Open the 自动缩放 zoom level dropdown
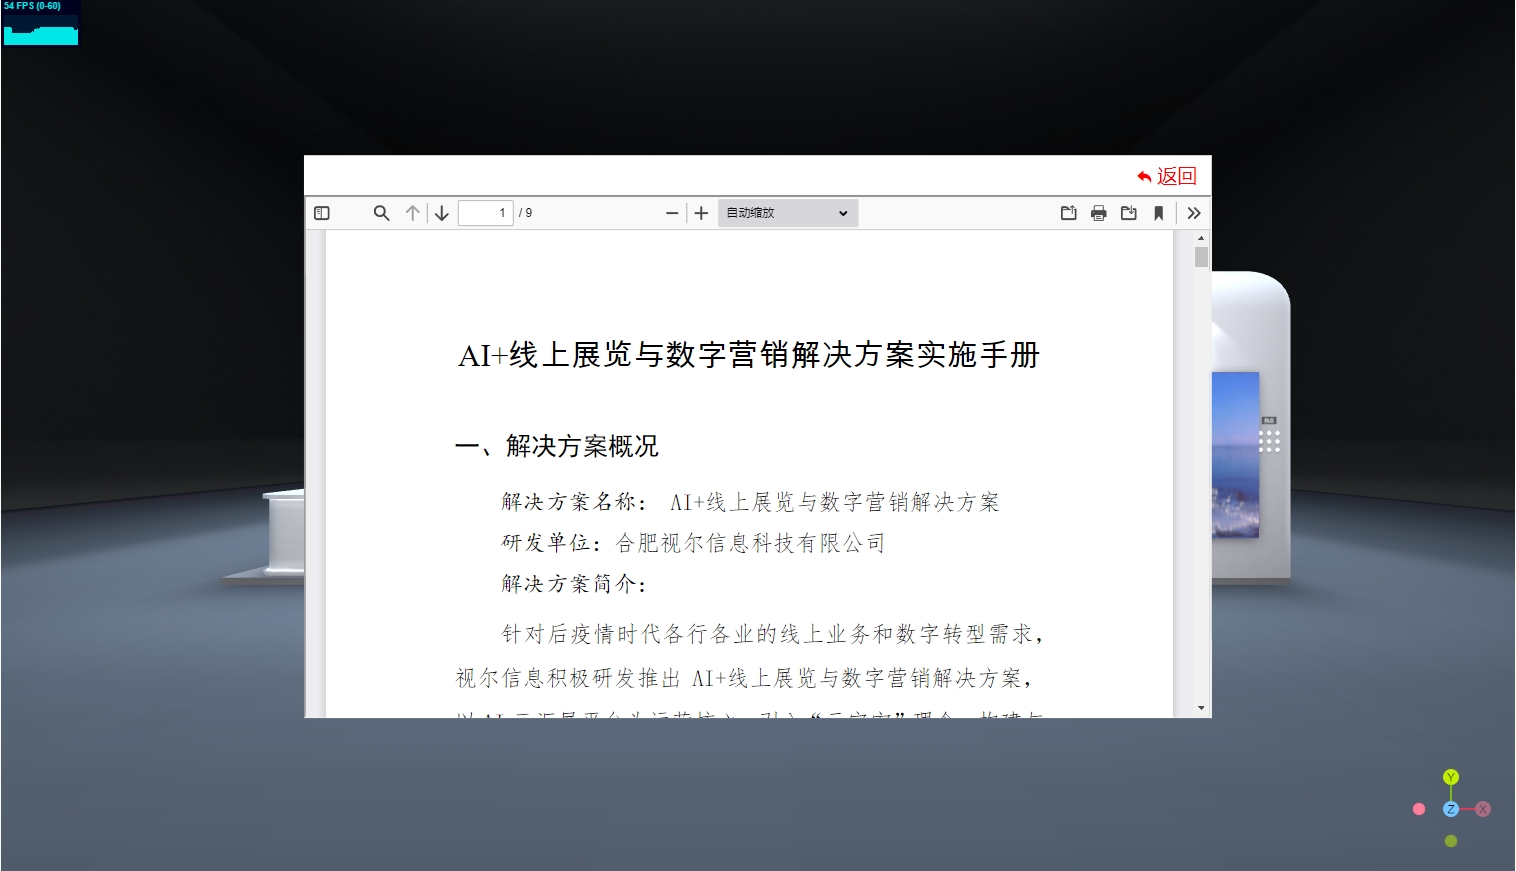The height and width of the screenshot is (871, 1516). click(x=788, y=213)
